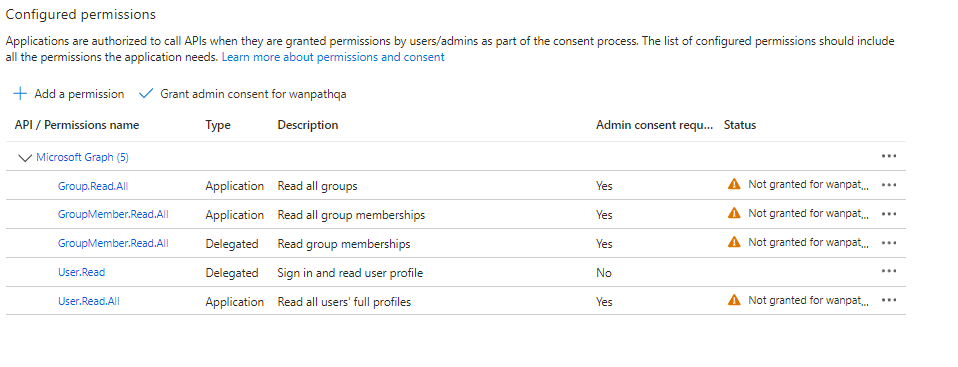The image size is (958, 367).
Task: Open more options for Application GroupMember.Read.All
Action: coord(889,214)
